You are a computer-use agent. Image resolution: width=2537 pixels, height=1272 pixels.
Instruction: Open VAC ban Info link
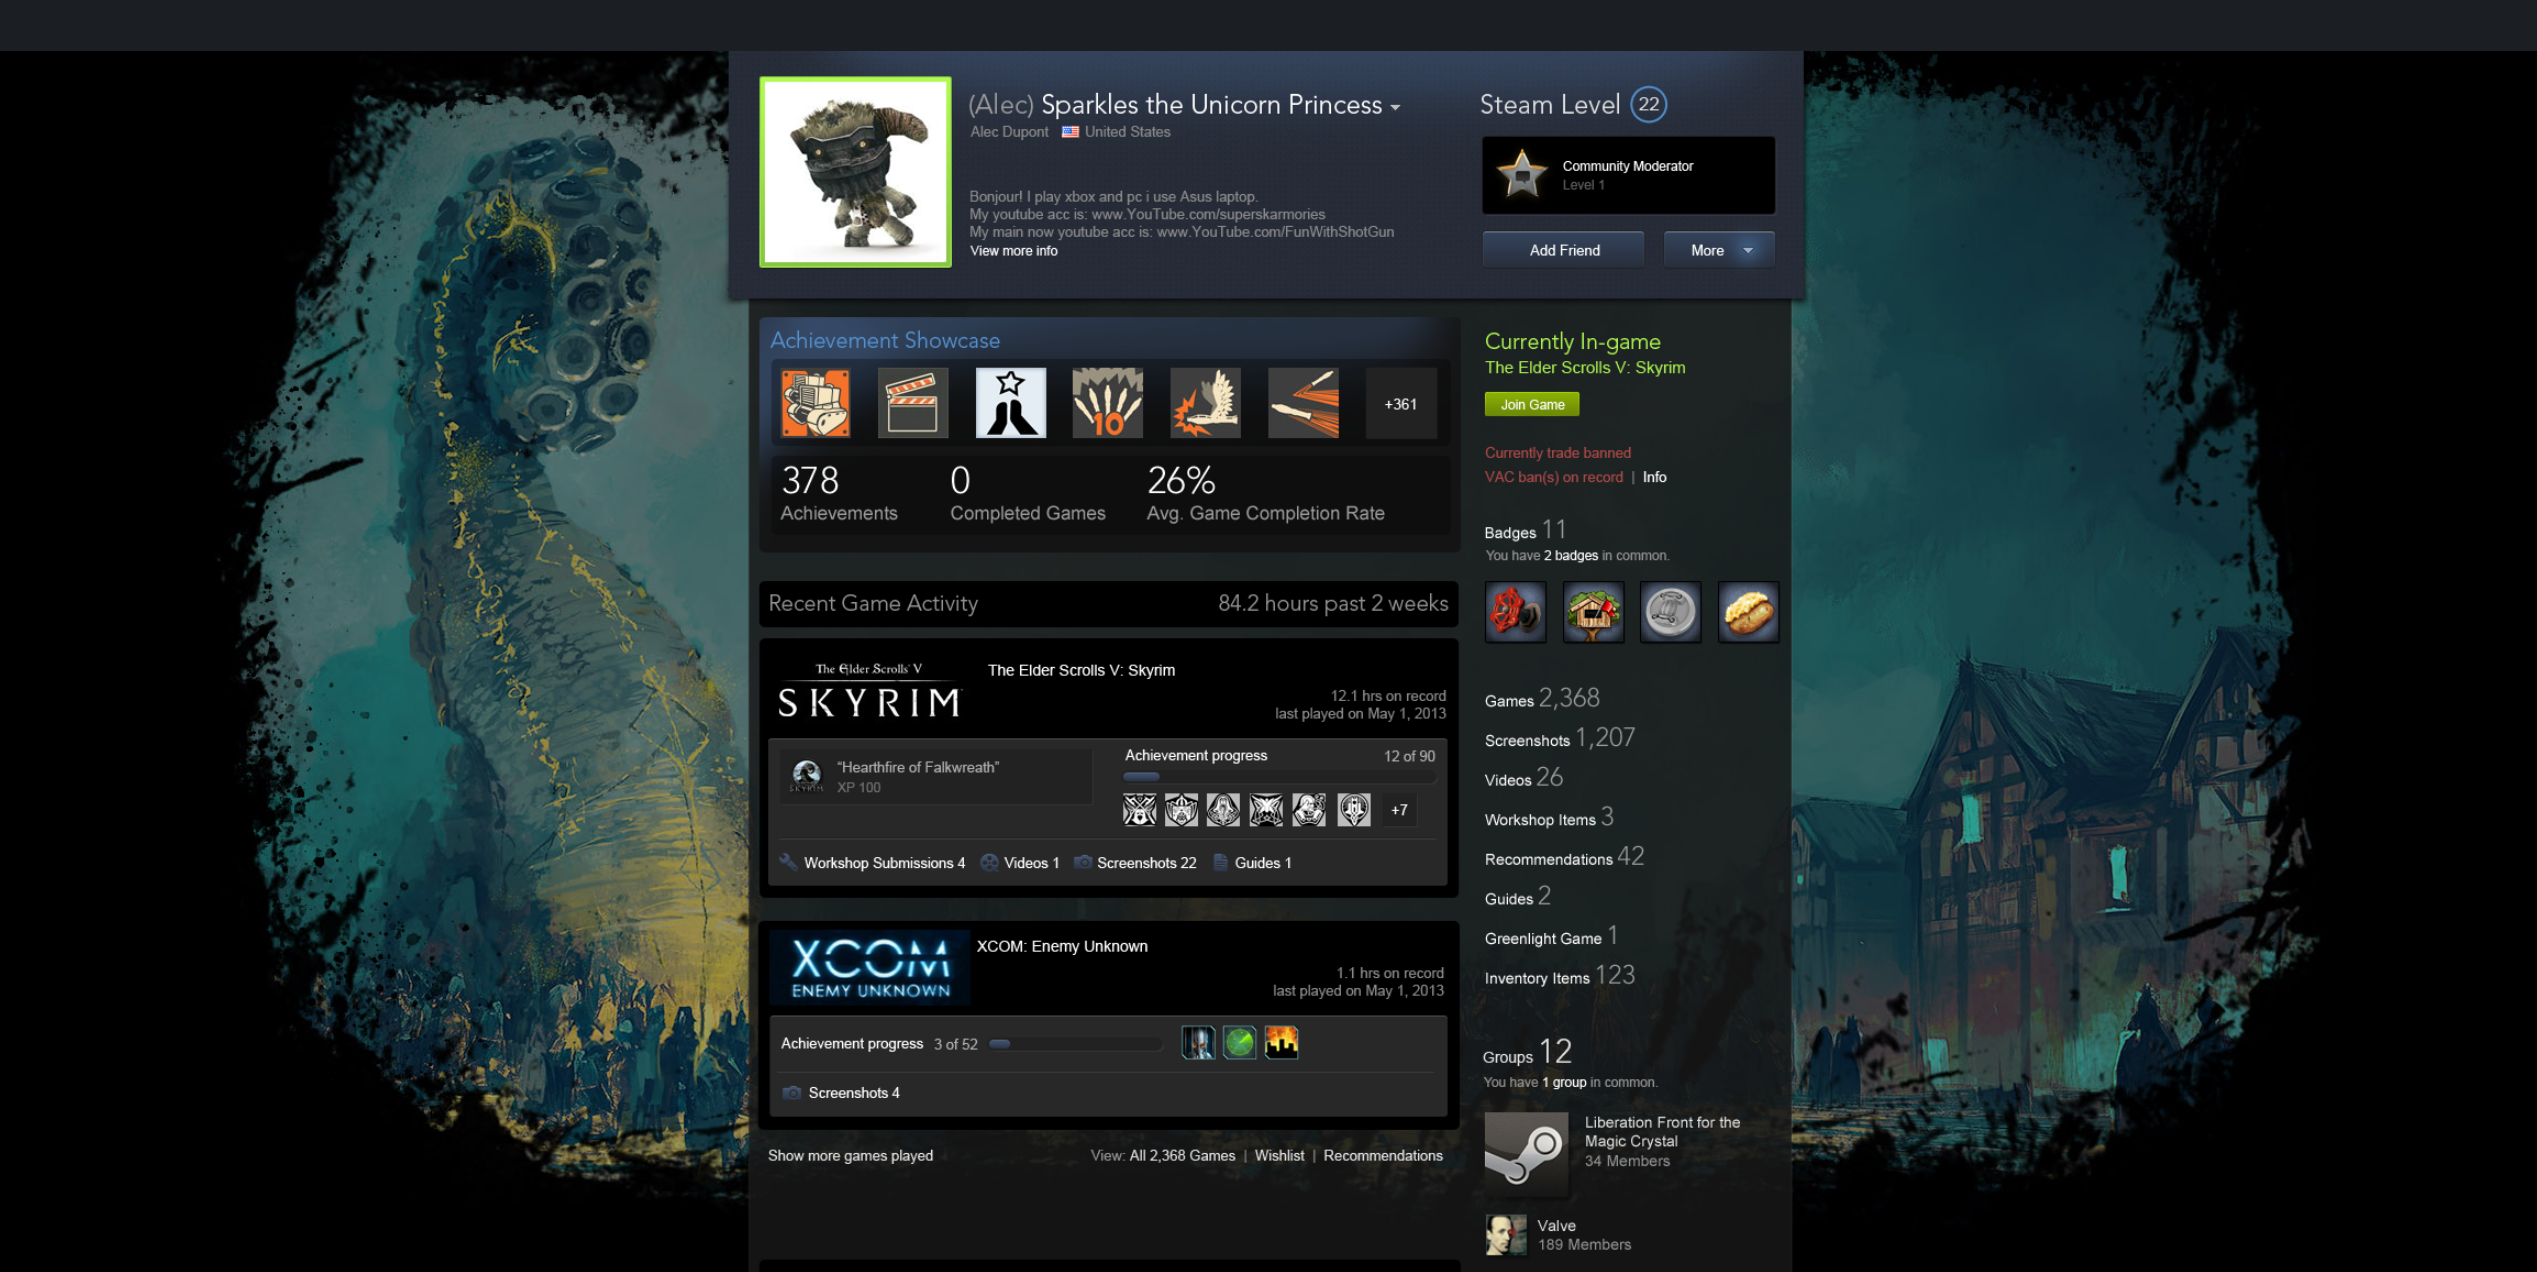[x=1654, y=477]
